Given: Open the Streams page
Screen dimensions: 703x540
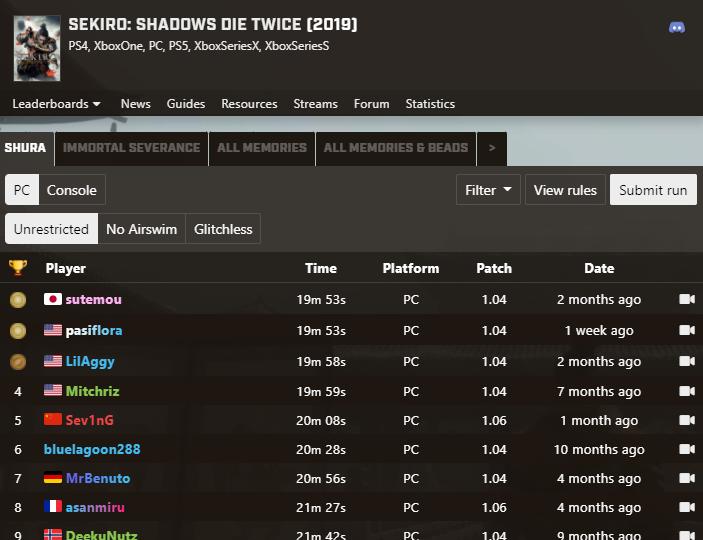Looking at the screenshot, I should pyautogui.click(x=315, y=104).
